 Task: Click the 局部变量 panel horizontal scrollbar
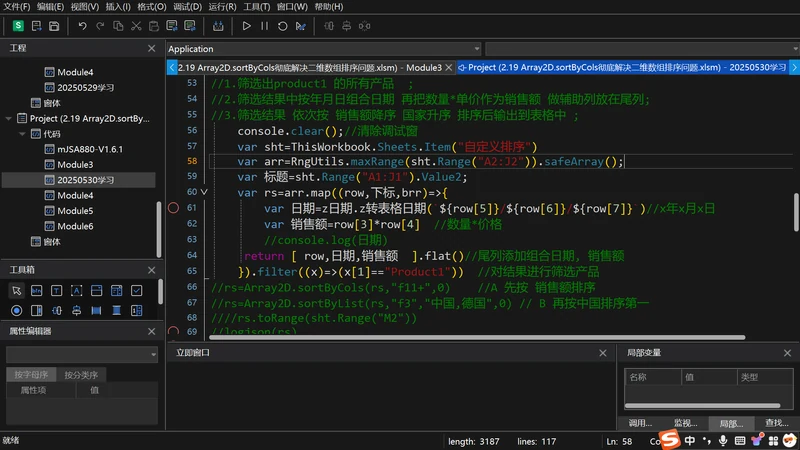coord(703,406)
